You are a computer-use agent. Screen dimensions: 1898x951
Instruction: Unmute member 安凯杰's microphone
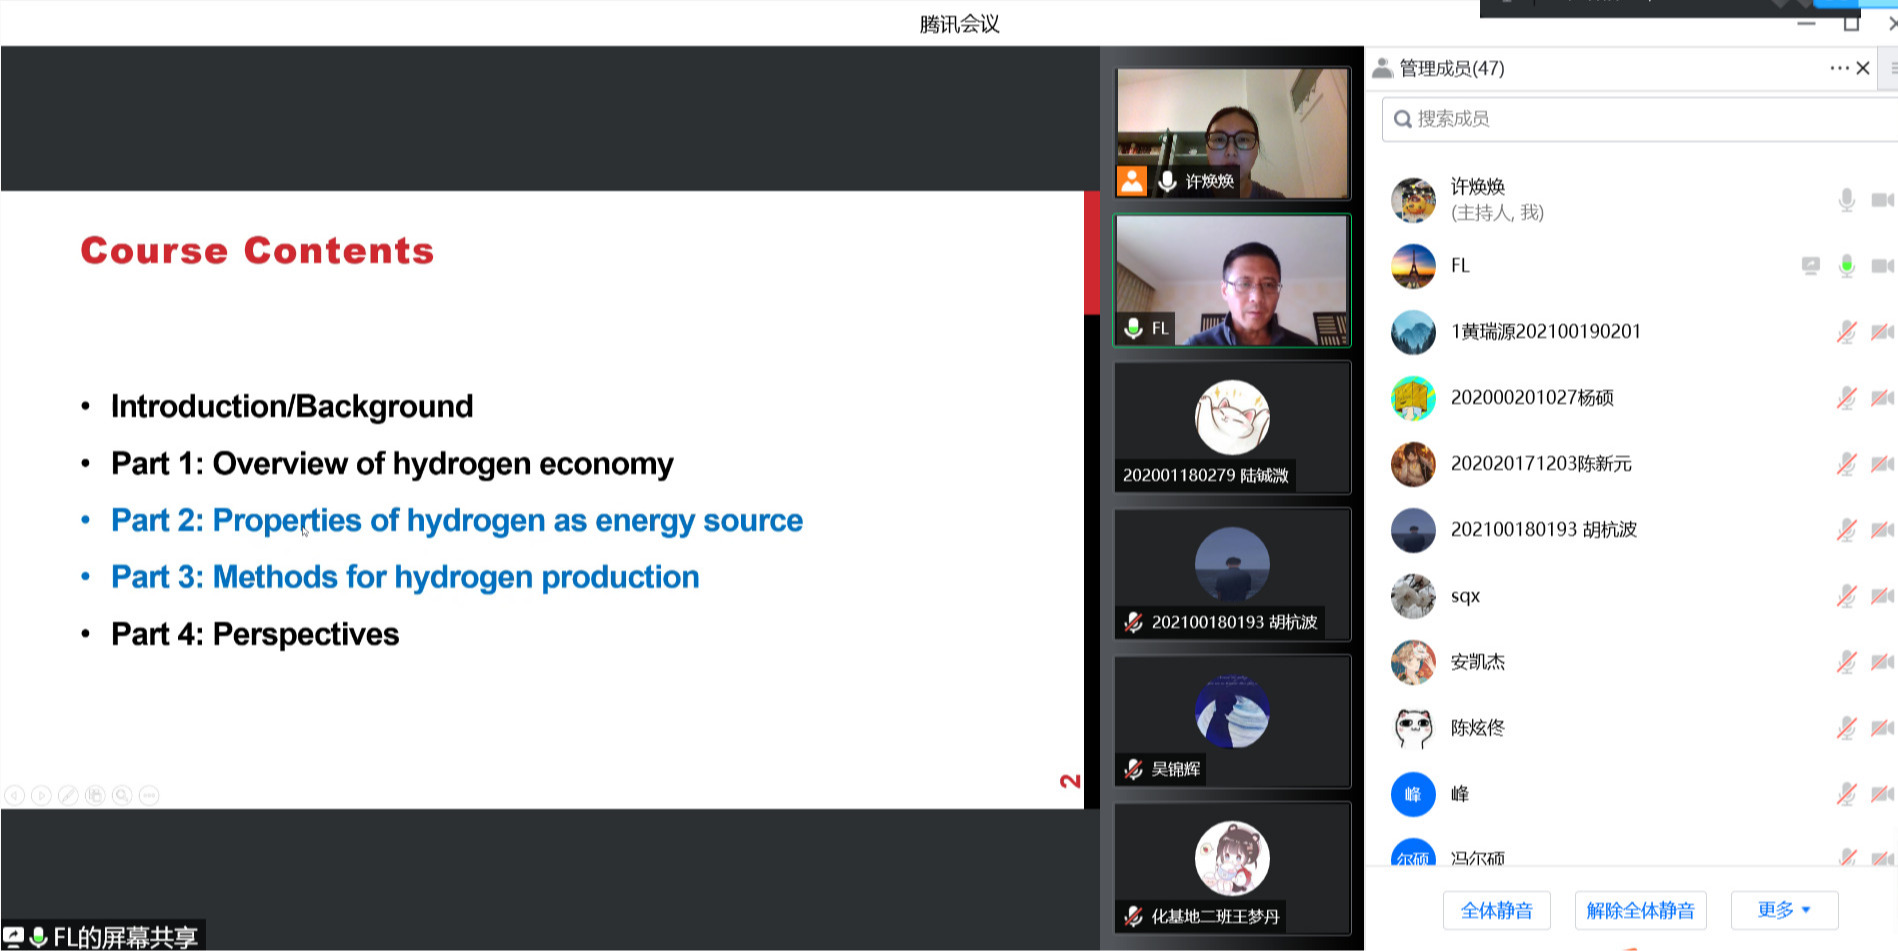pos(1847,662)
